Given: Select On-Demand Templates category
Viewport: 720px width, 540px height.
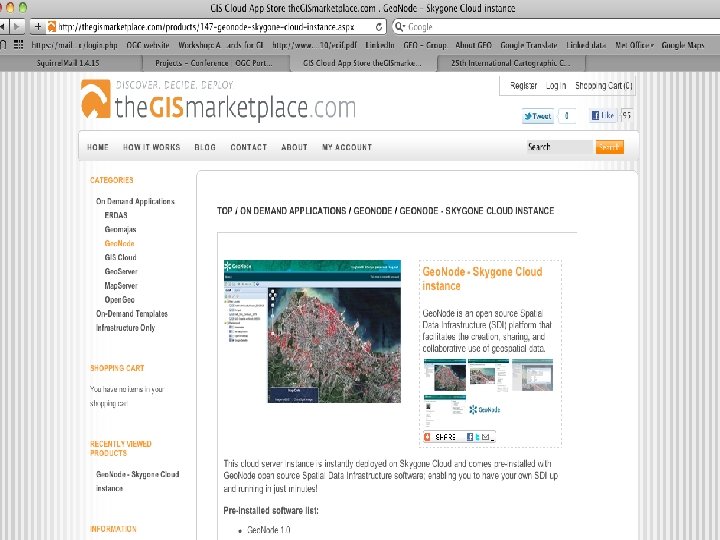Looking at the screenshot, I should coord(132,314).
